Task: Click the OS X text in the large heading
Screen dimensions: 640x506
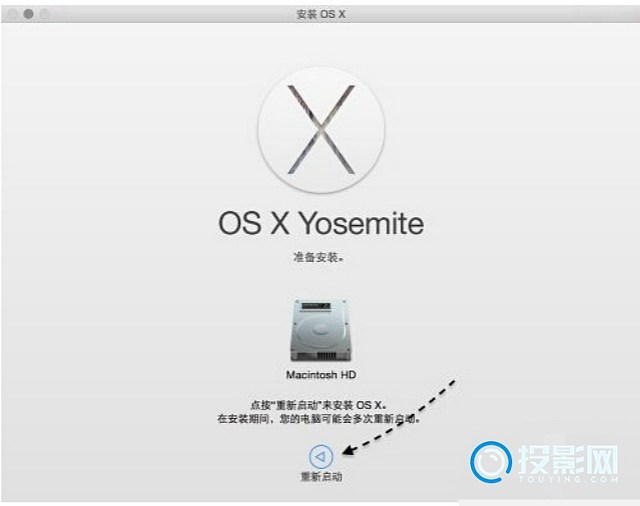Action: 254,224
